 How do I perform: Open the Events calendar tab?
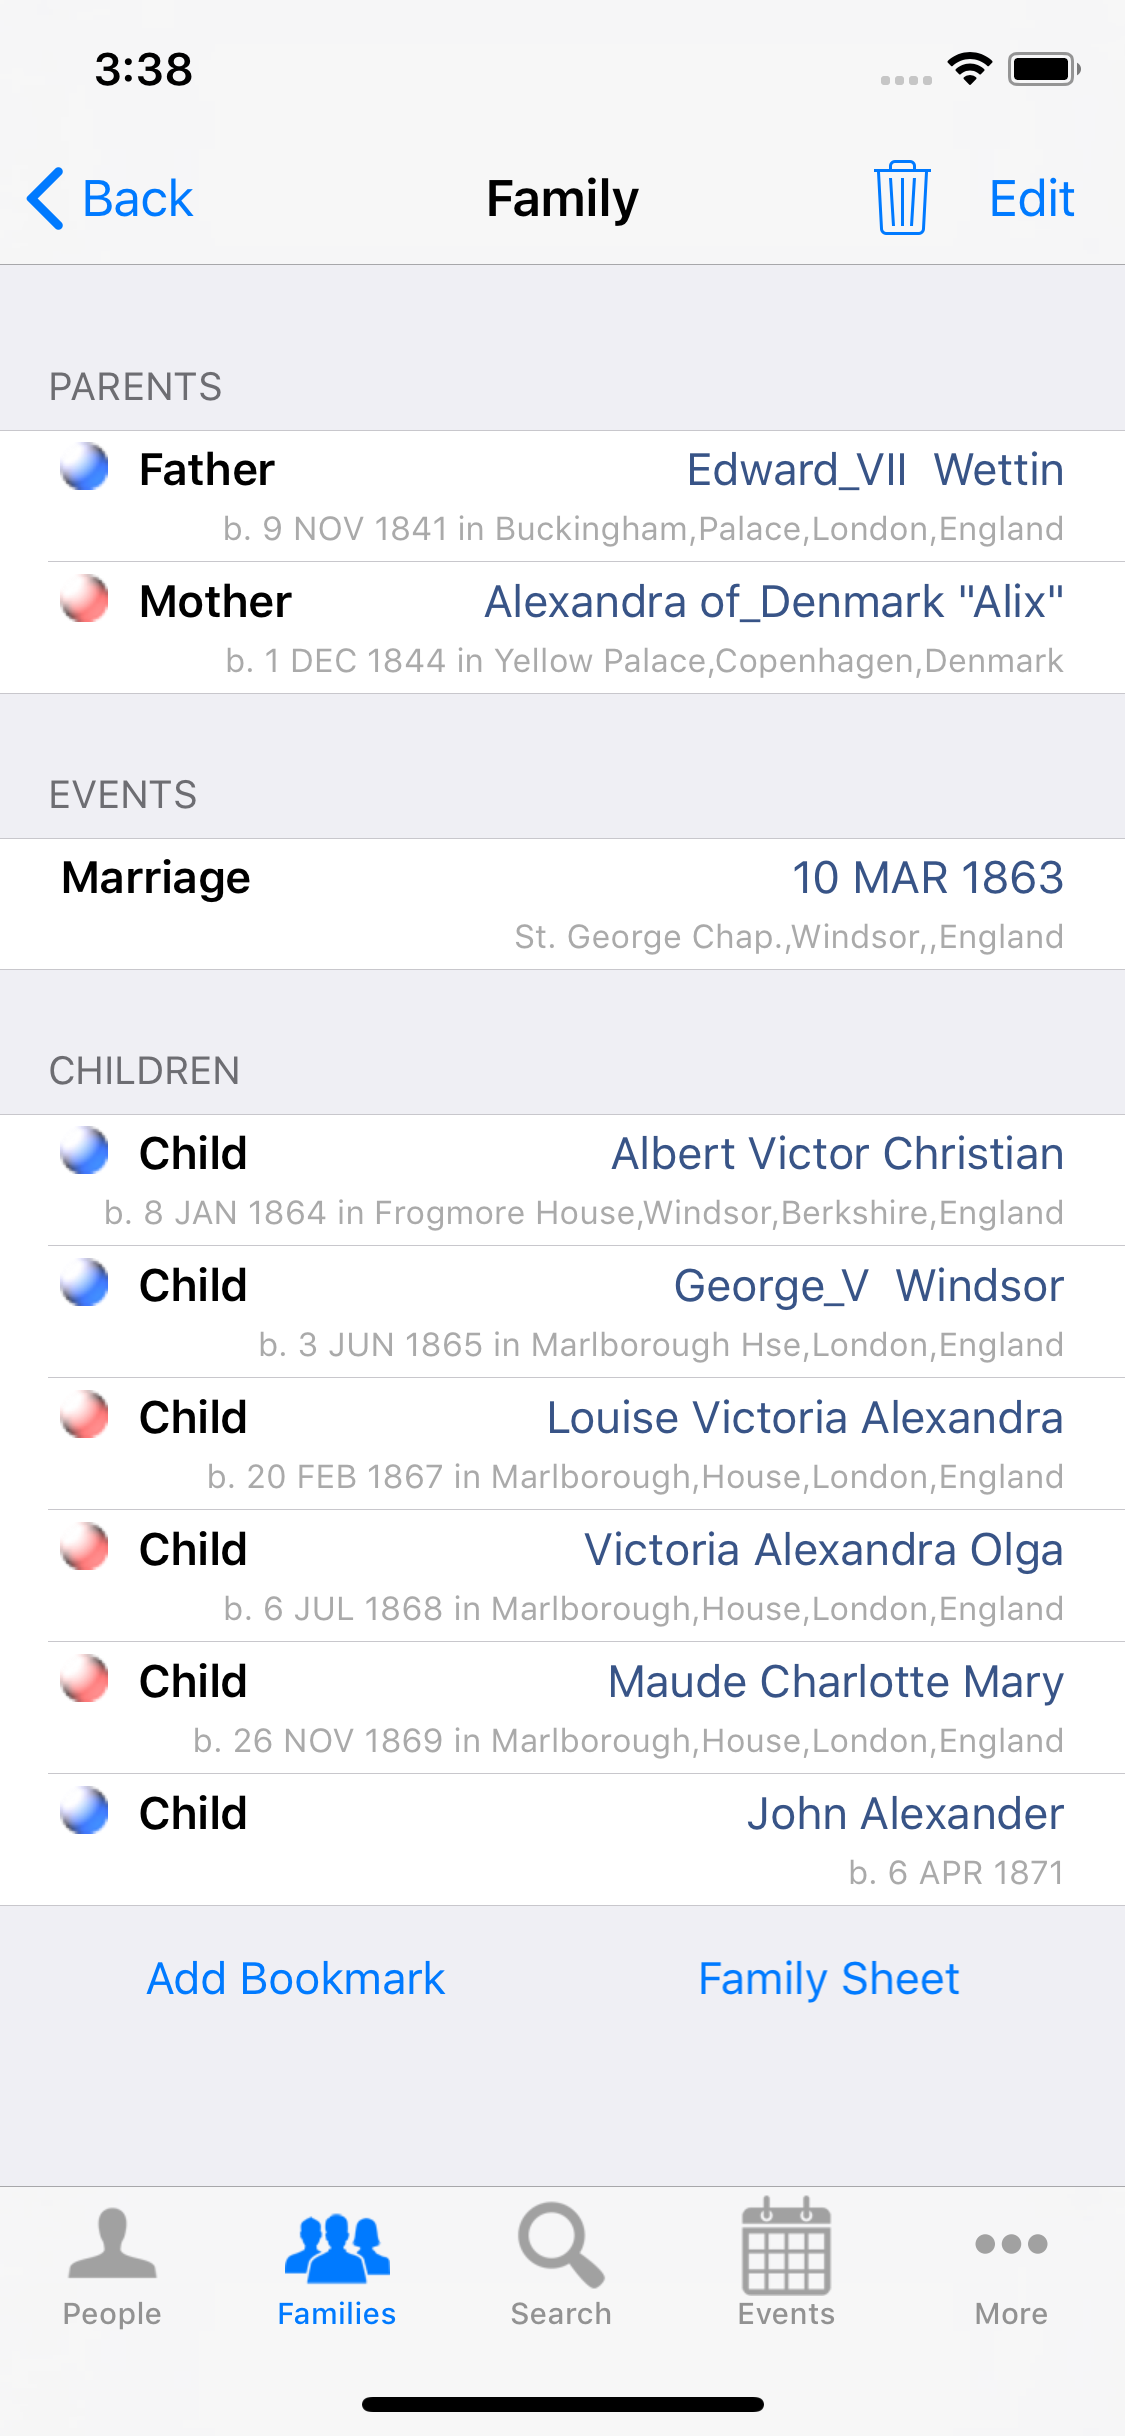pyautogui.click(x=786, y=2266)
